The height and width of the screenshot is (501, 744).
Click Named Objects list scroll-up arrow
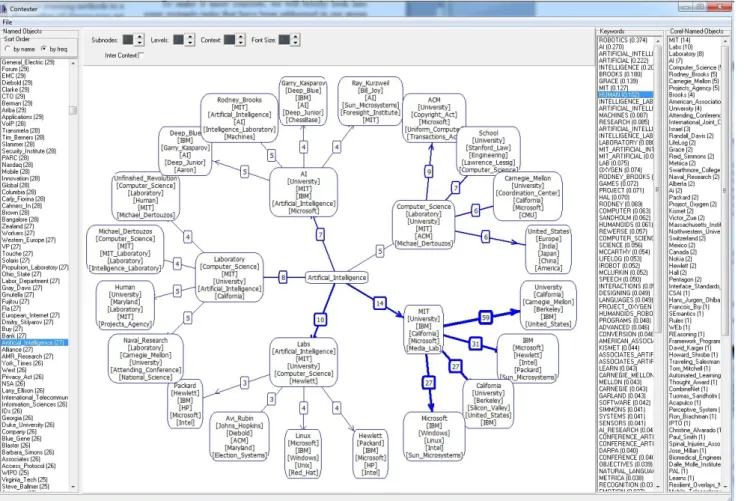[73, 63]
